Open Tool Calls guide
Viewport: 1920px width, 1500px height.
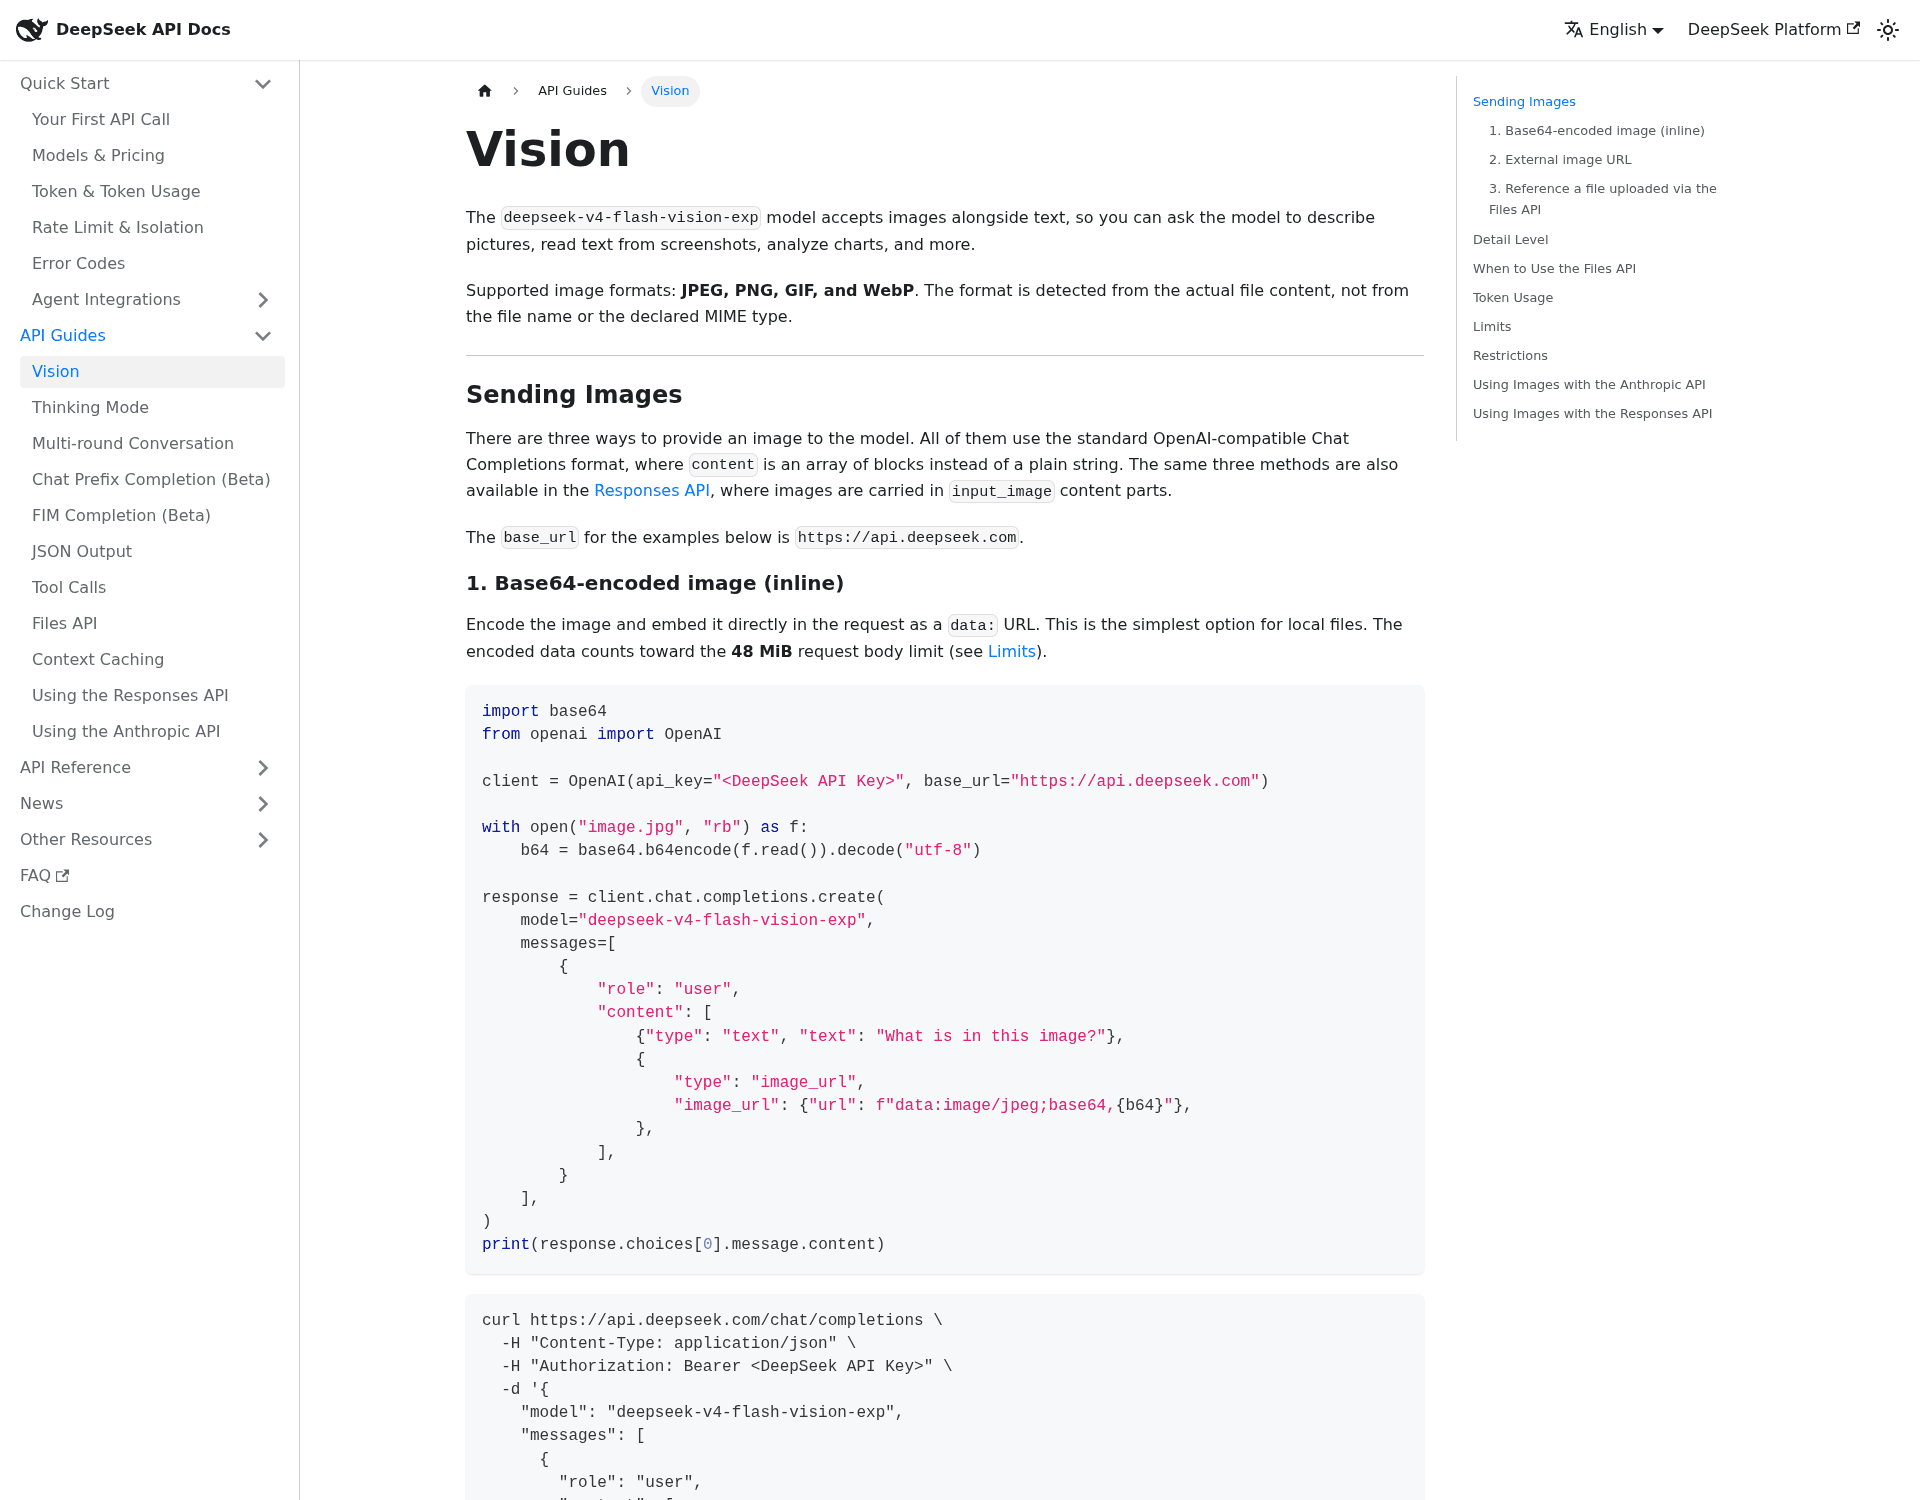click(152, 588)
